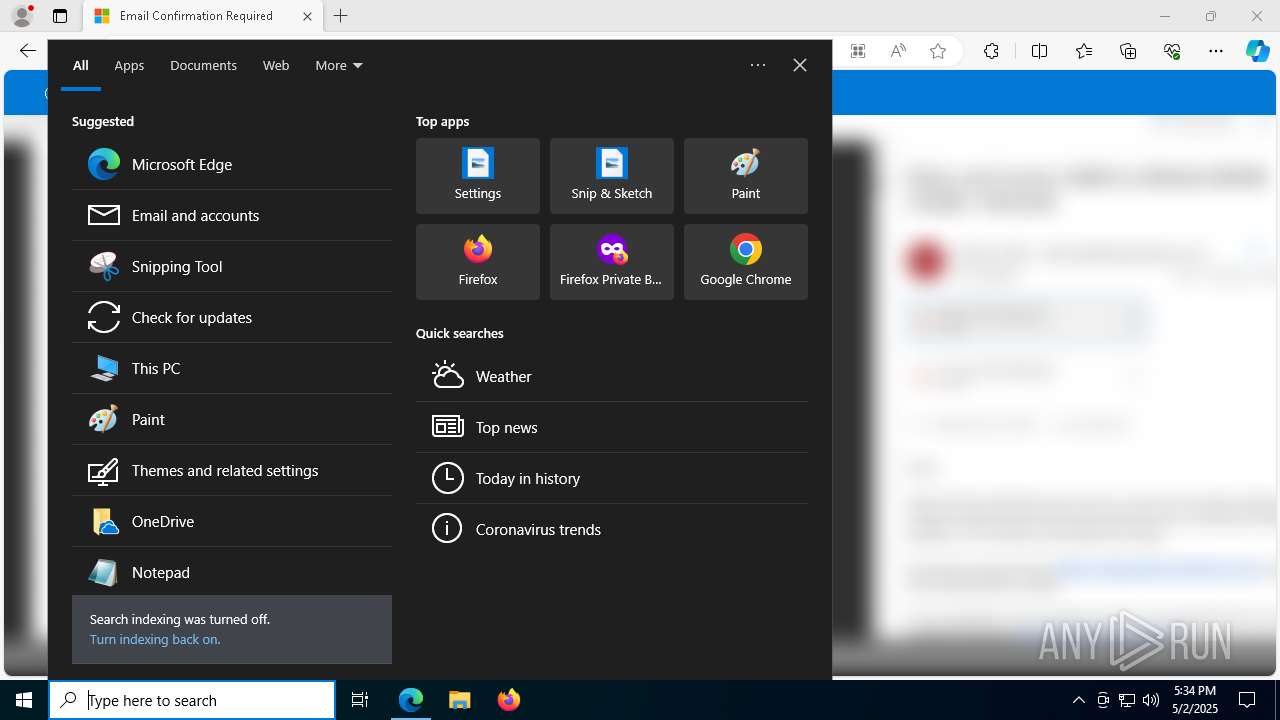Open the taskbar clock and date
Viewport: 1280px width, 720px height.
(x=1195, y=699)
